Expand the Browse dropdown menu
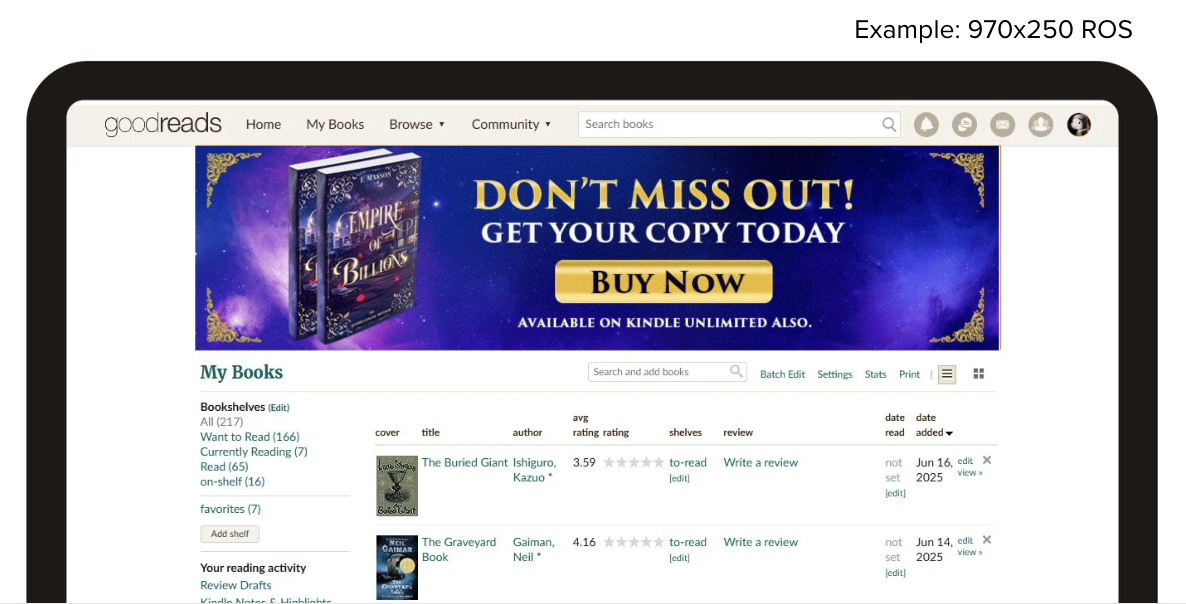1186x604 pixels. coord(417,125)
